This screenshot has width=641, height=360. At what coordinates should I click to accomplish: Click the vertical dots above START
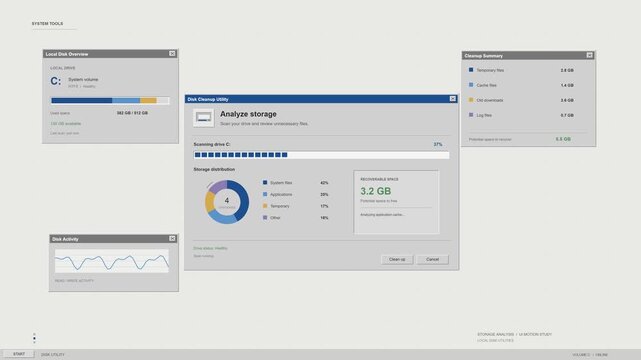click(x=34, y=338)
